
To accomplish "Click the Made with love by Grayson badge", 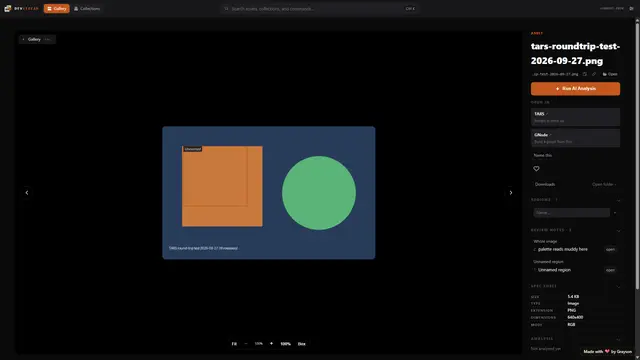I will [607, 351].
